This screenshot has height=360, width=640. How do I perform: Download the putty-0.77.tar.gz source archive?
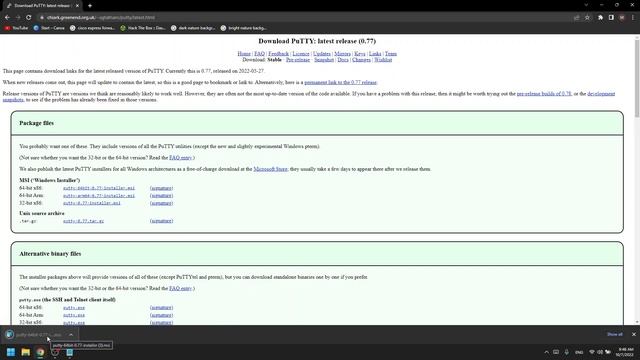tap(83, 221)
